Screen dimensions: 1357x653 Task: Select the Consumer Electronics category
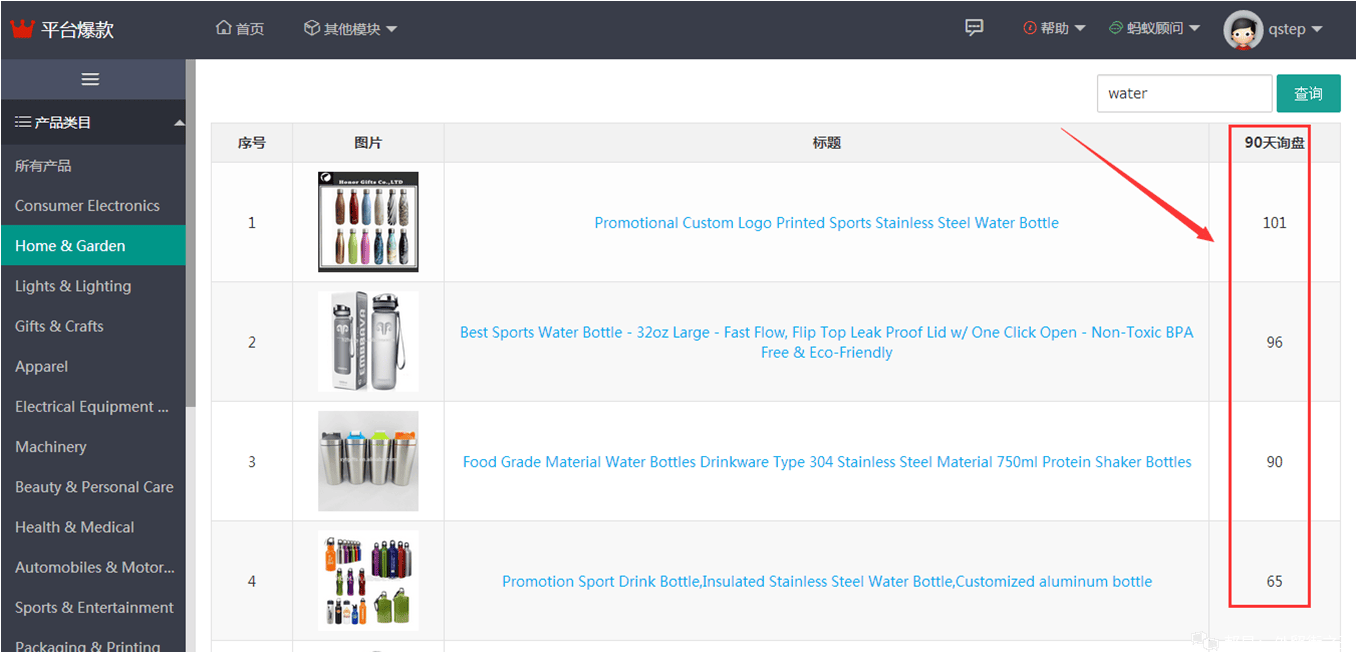coord(87,206)
